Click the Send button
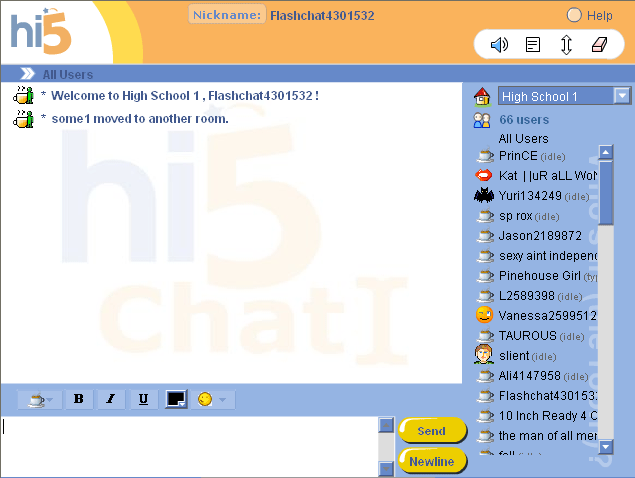The width and height of the screenshot is (635, 478). [432, 431]
